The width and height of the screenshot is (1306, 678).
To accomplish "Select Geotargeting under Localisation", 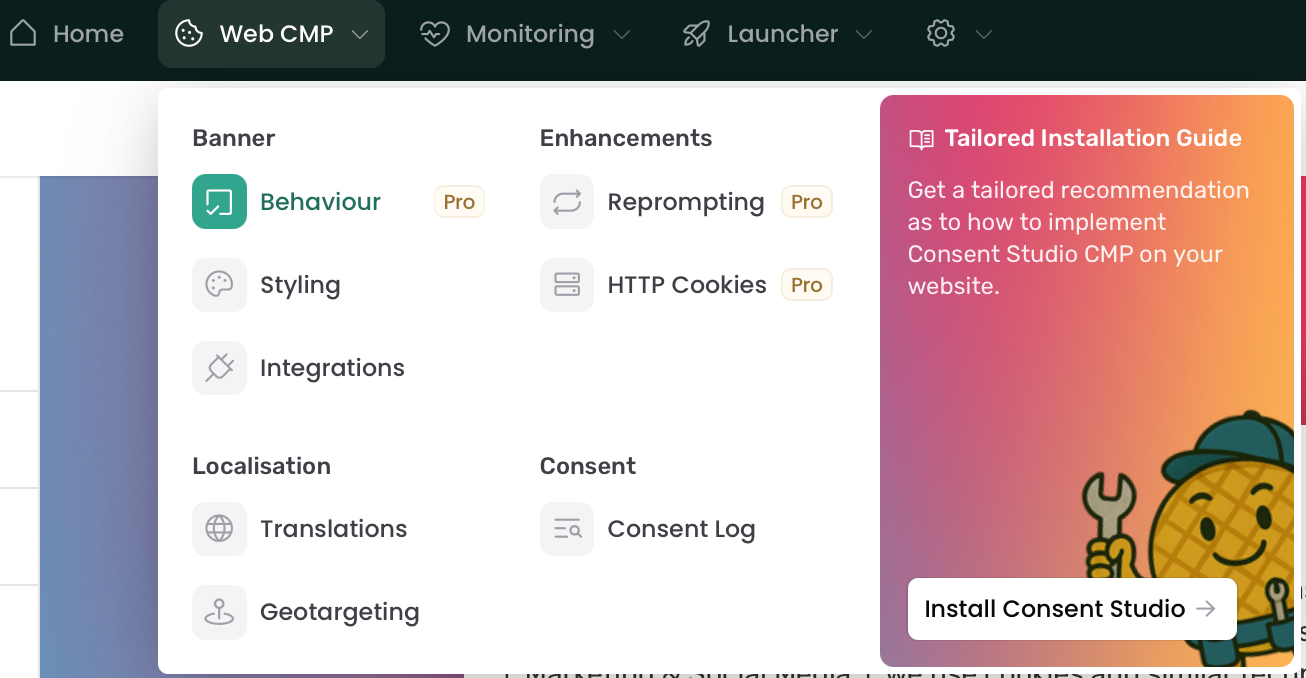I will 339,613.
